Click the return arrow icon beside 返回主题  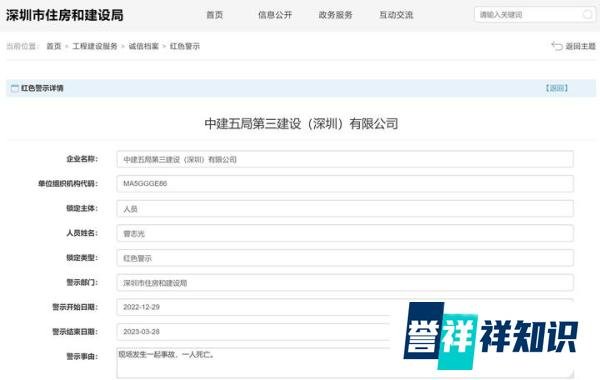click(x=557, y=46)
